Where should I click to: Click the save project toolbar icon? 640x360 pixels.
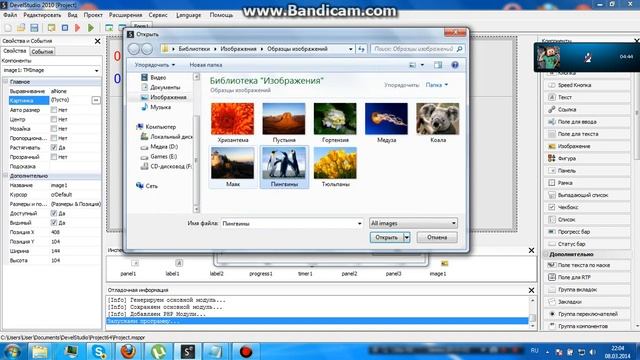pyautogui.click(x=34, y=28)
